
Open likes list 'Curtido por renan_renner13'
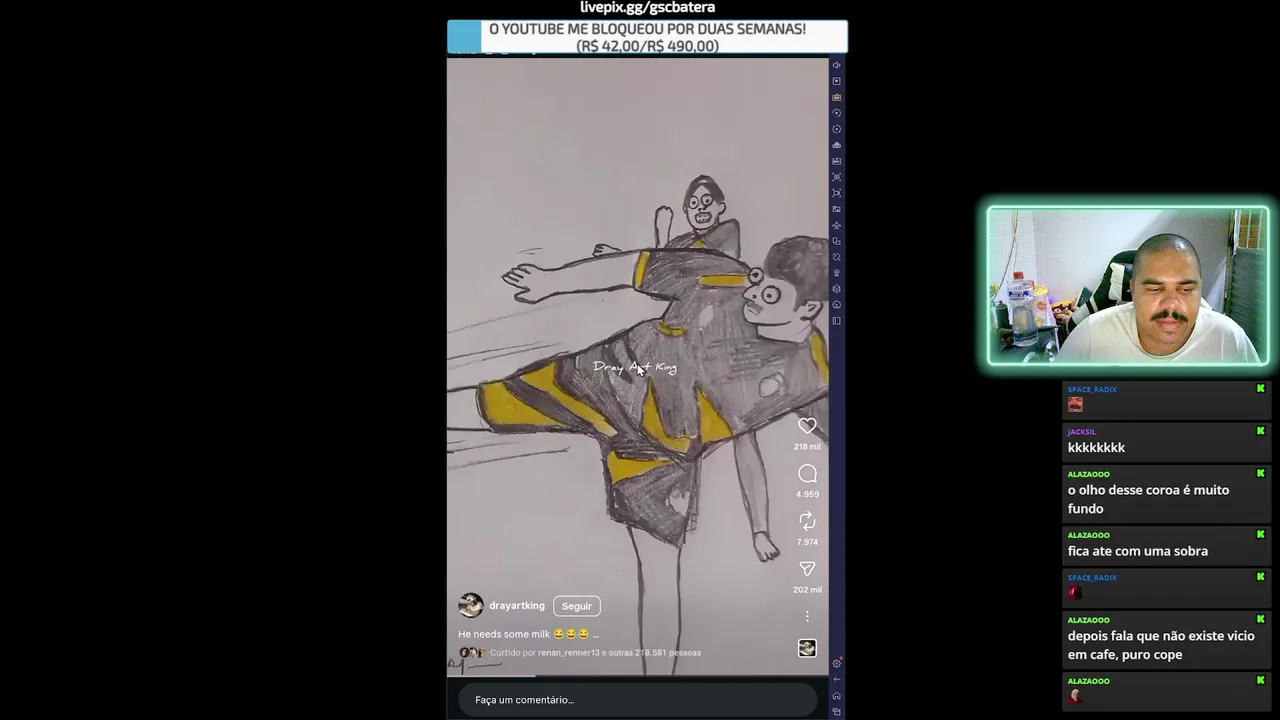(595, 652)
